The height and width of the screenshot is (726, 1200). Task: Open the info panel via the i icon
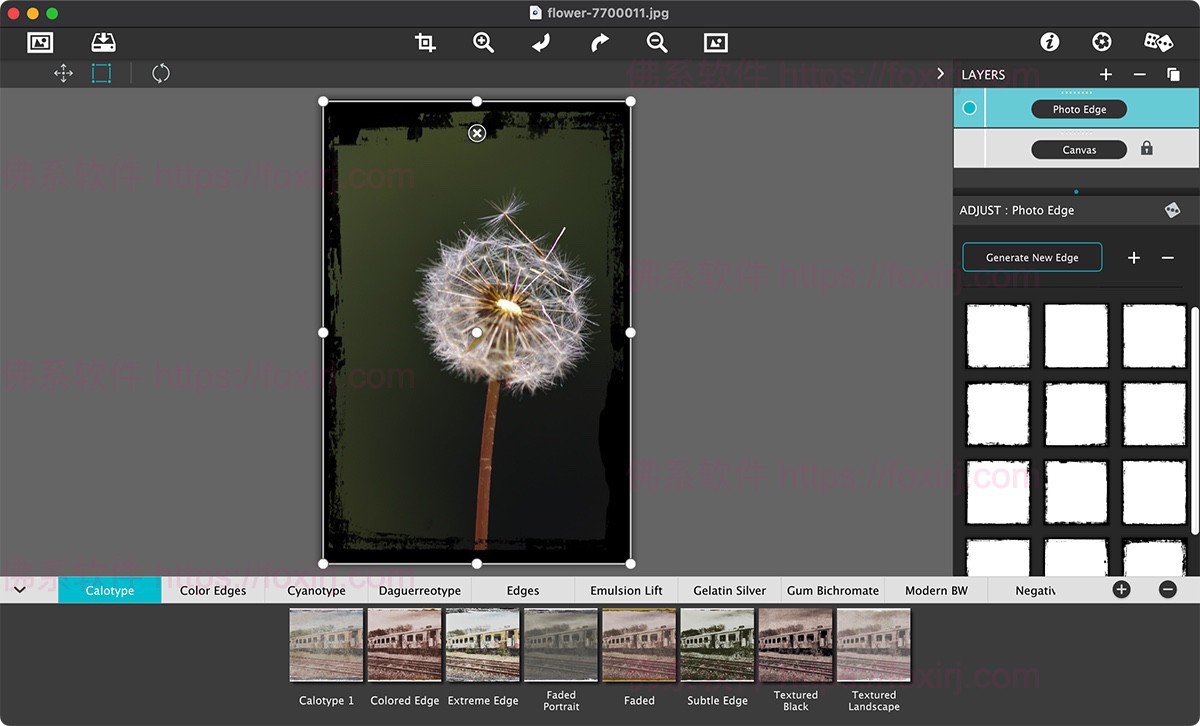click(1049, 42)
